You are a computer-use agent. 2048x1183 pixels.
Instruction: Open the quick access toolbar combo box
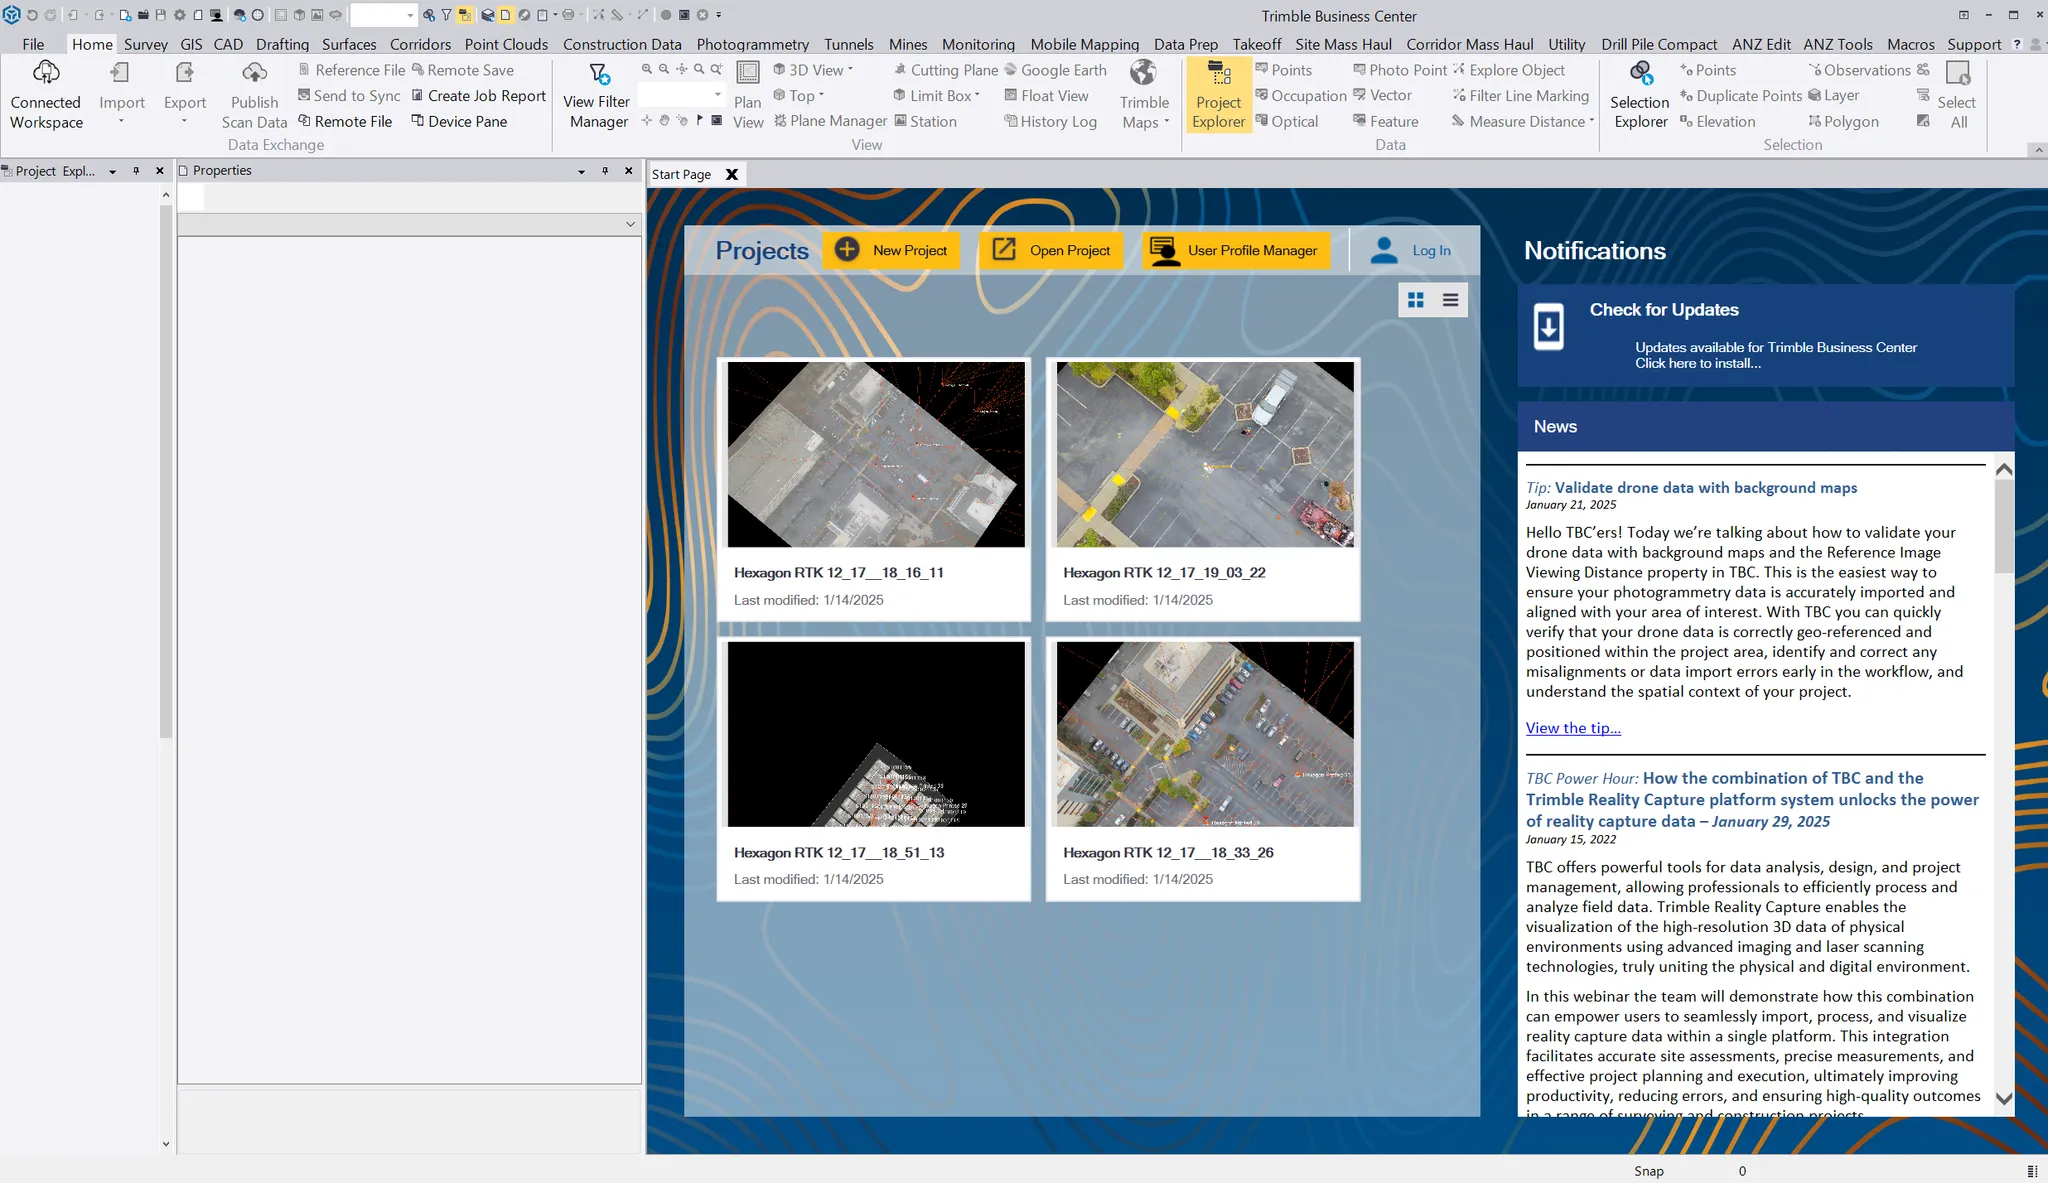click(383, 15)
